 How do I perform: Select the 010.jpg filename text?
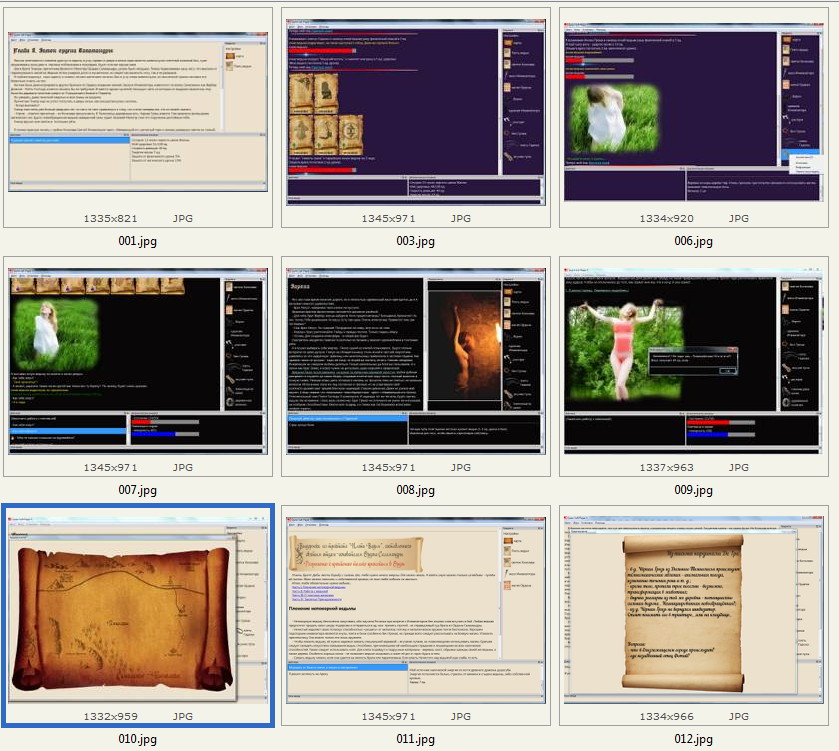(x=138, y=739)
